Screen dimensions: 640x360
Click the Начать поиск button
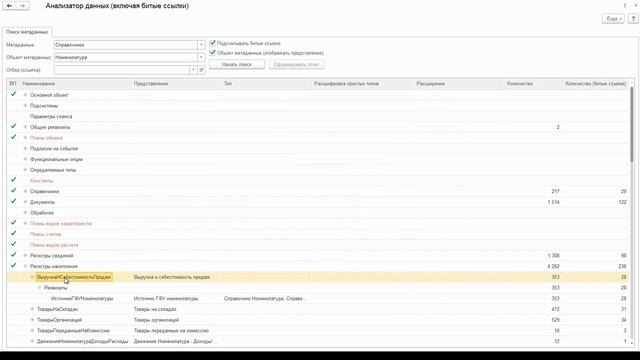[237, 64]
